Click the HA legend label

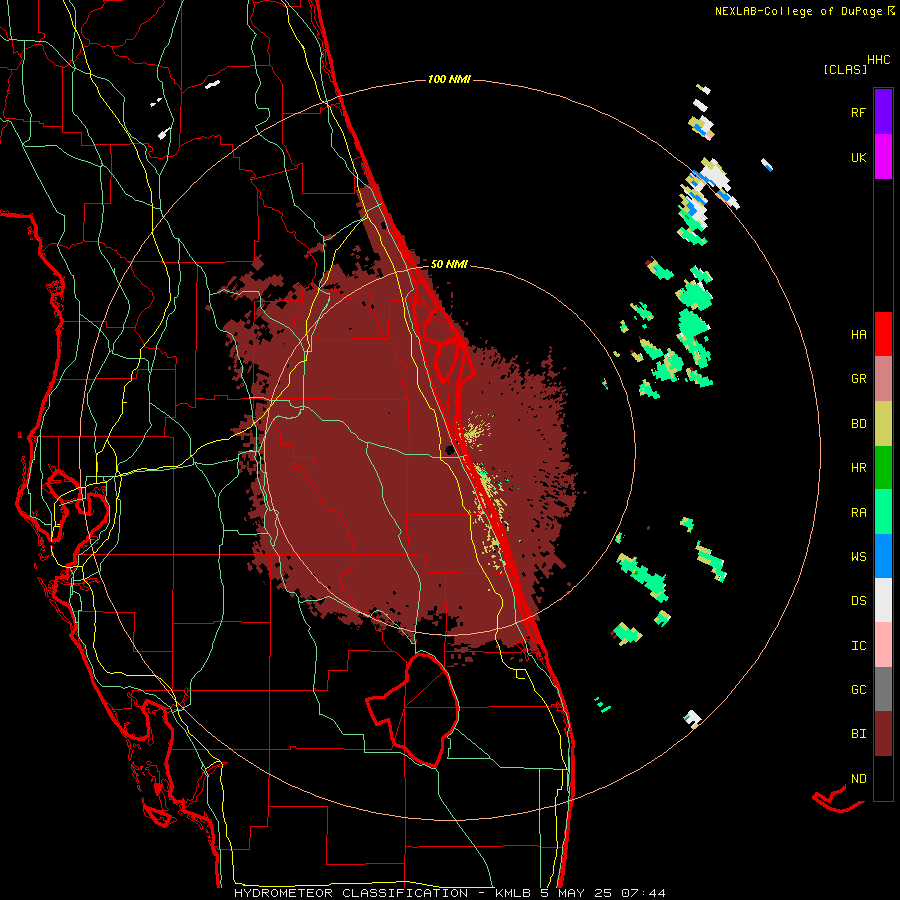858,334
